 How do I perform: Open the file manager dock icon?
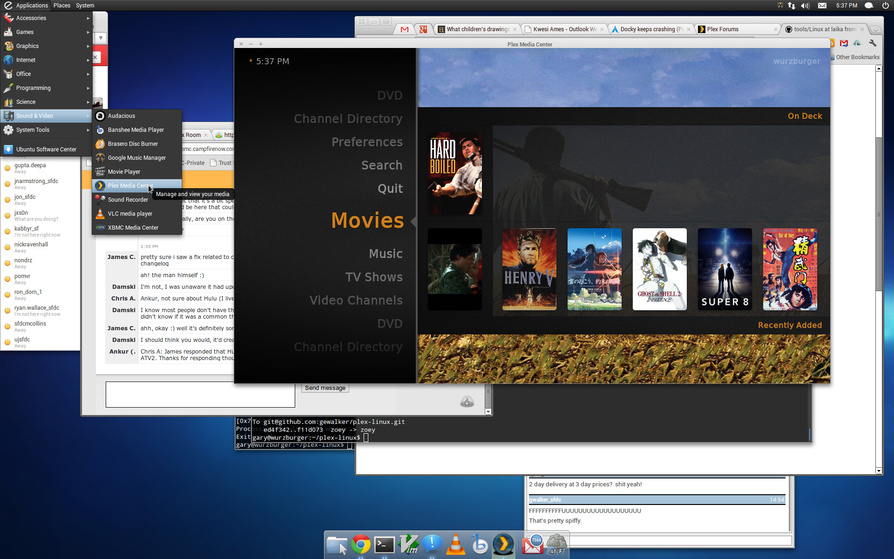(337, 545)
